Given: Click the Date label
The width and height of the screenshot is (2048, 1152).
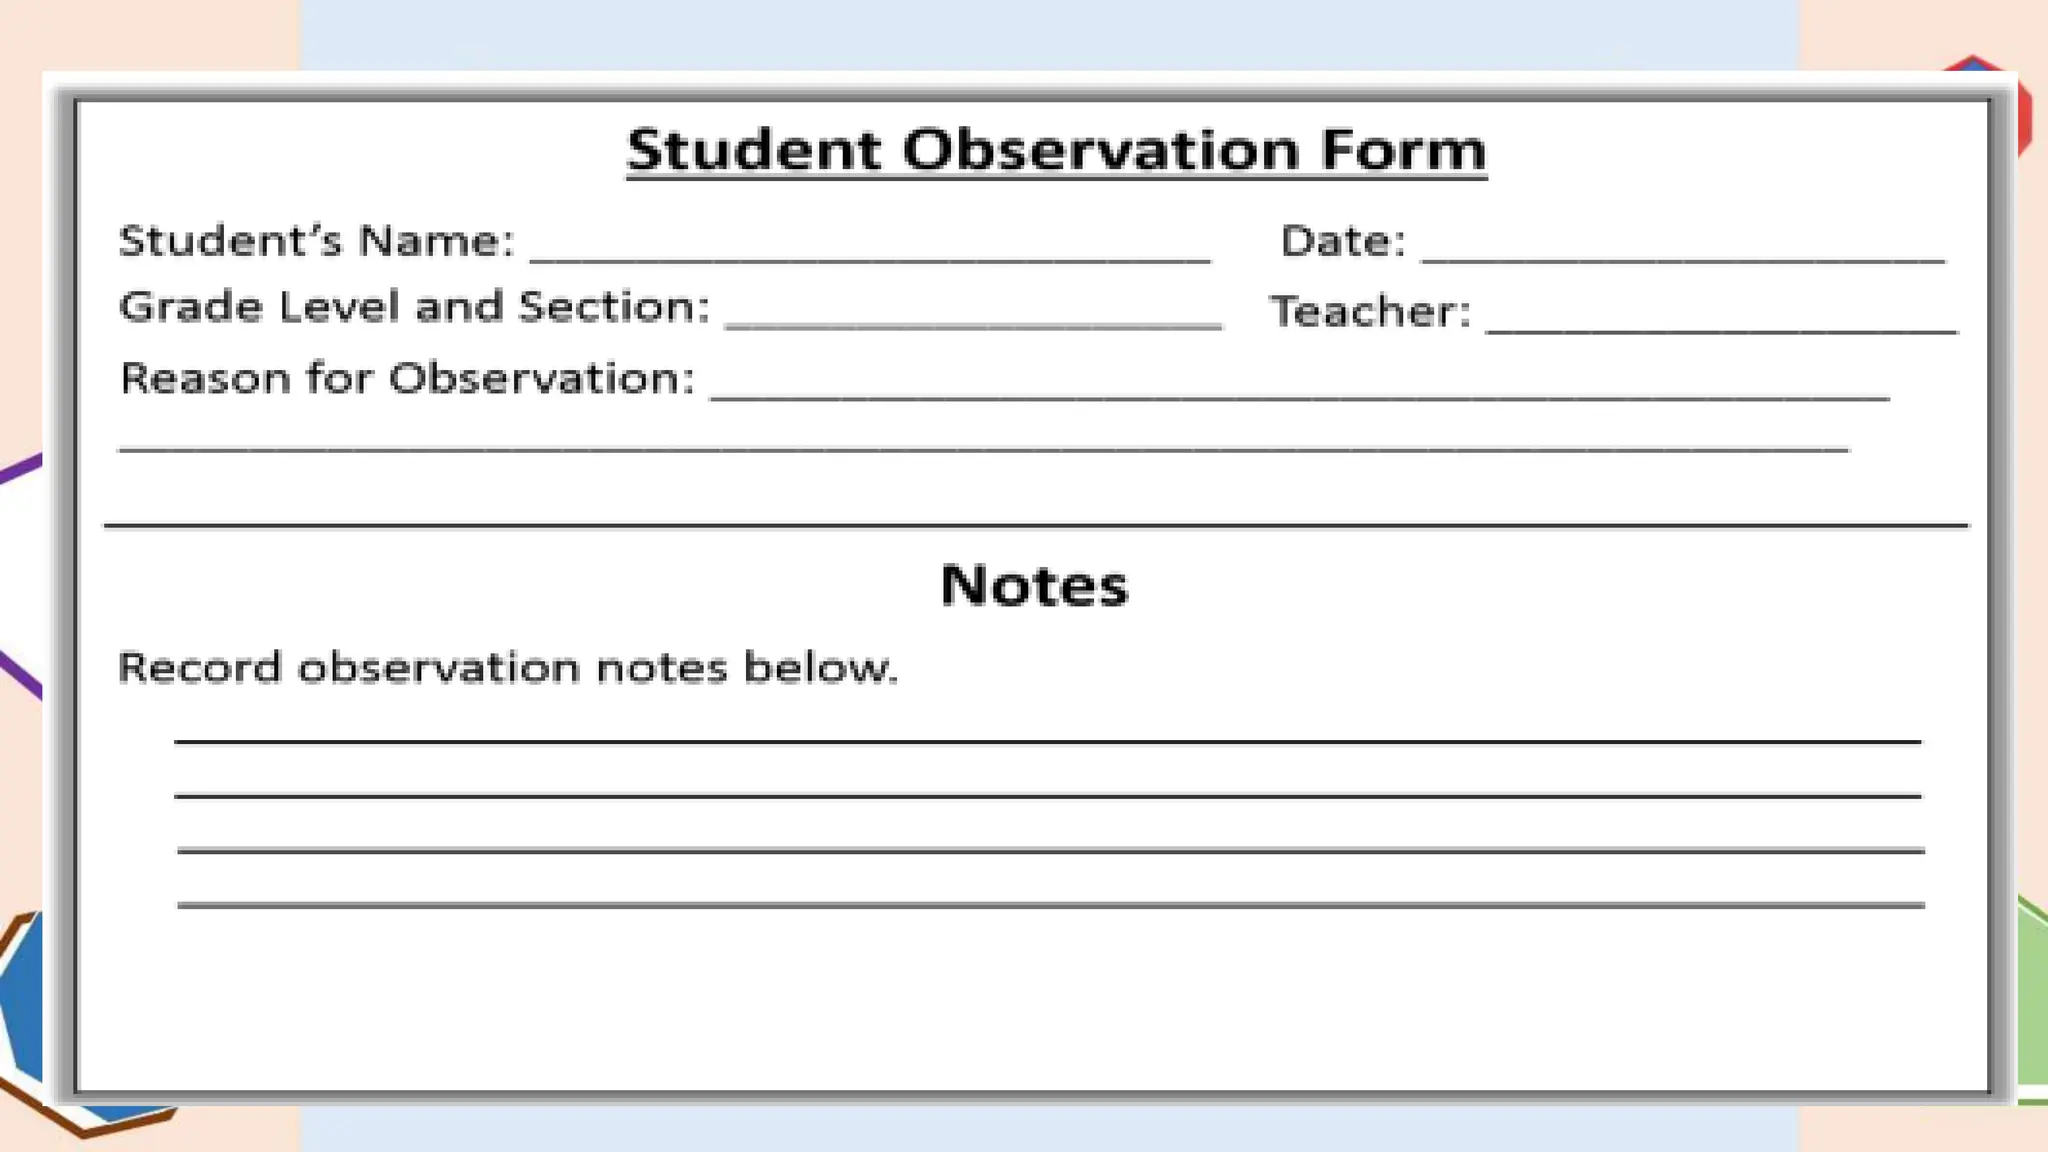Looking at the screenshot, I should [x=1343, y=241].
